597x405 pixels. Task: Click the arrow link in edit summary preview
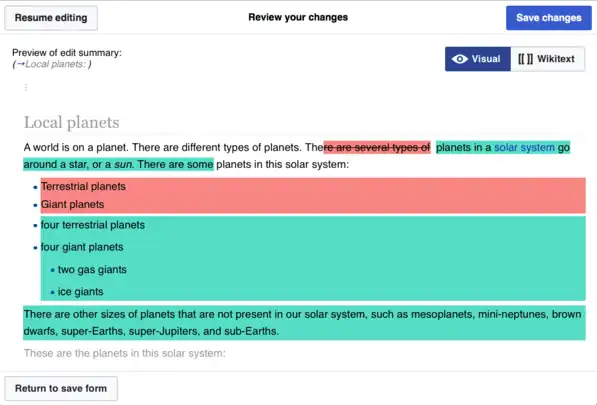pyautogui.click(x=21, y=64)
